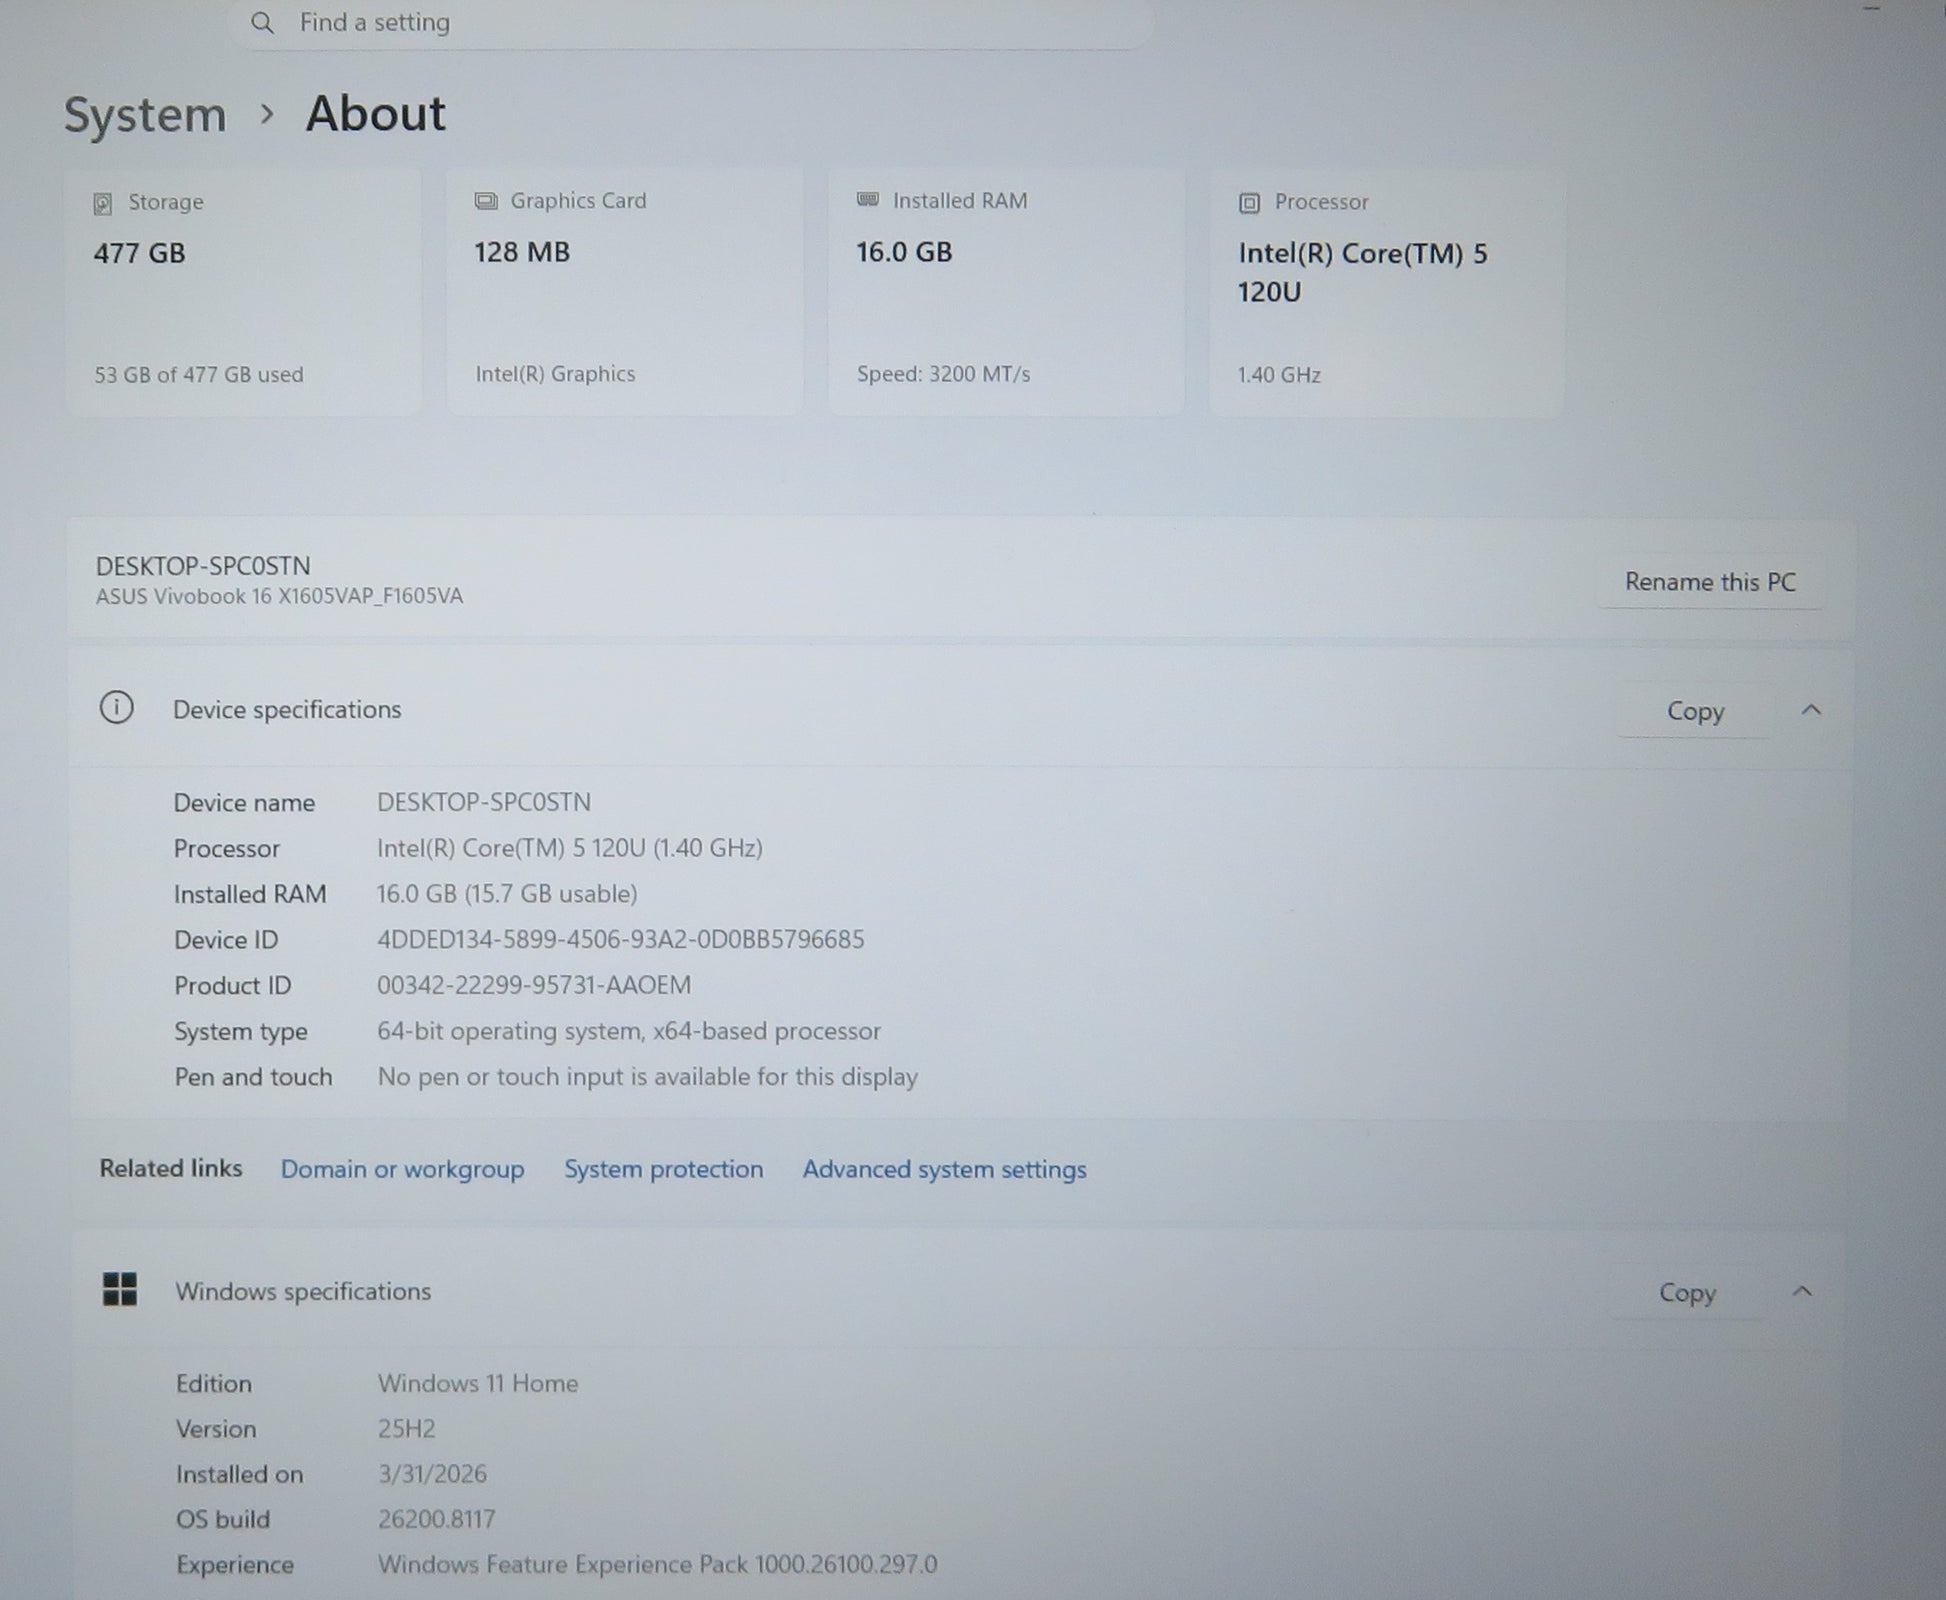Collapse the Device specifications section
This screenshot has height=1600, width=1946.
(x=1810, y=710)
